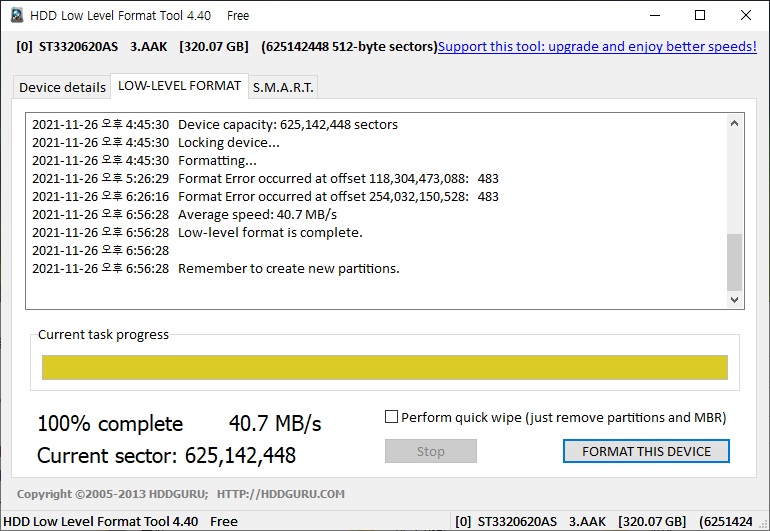Switch to the S.M.A.R.T. tab

click(x=283, y=87)
